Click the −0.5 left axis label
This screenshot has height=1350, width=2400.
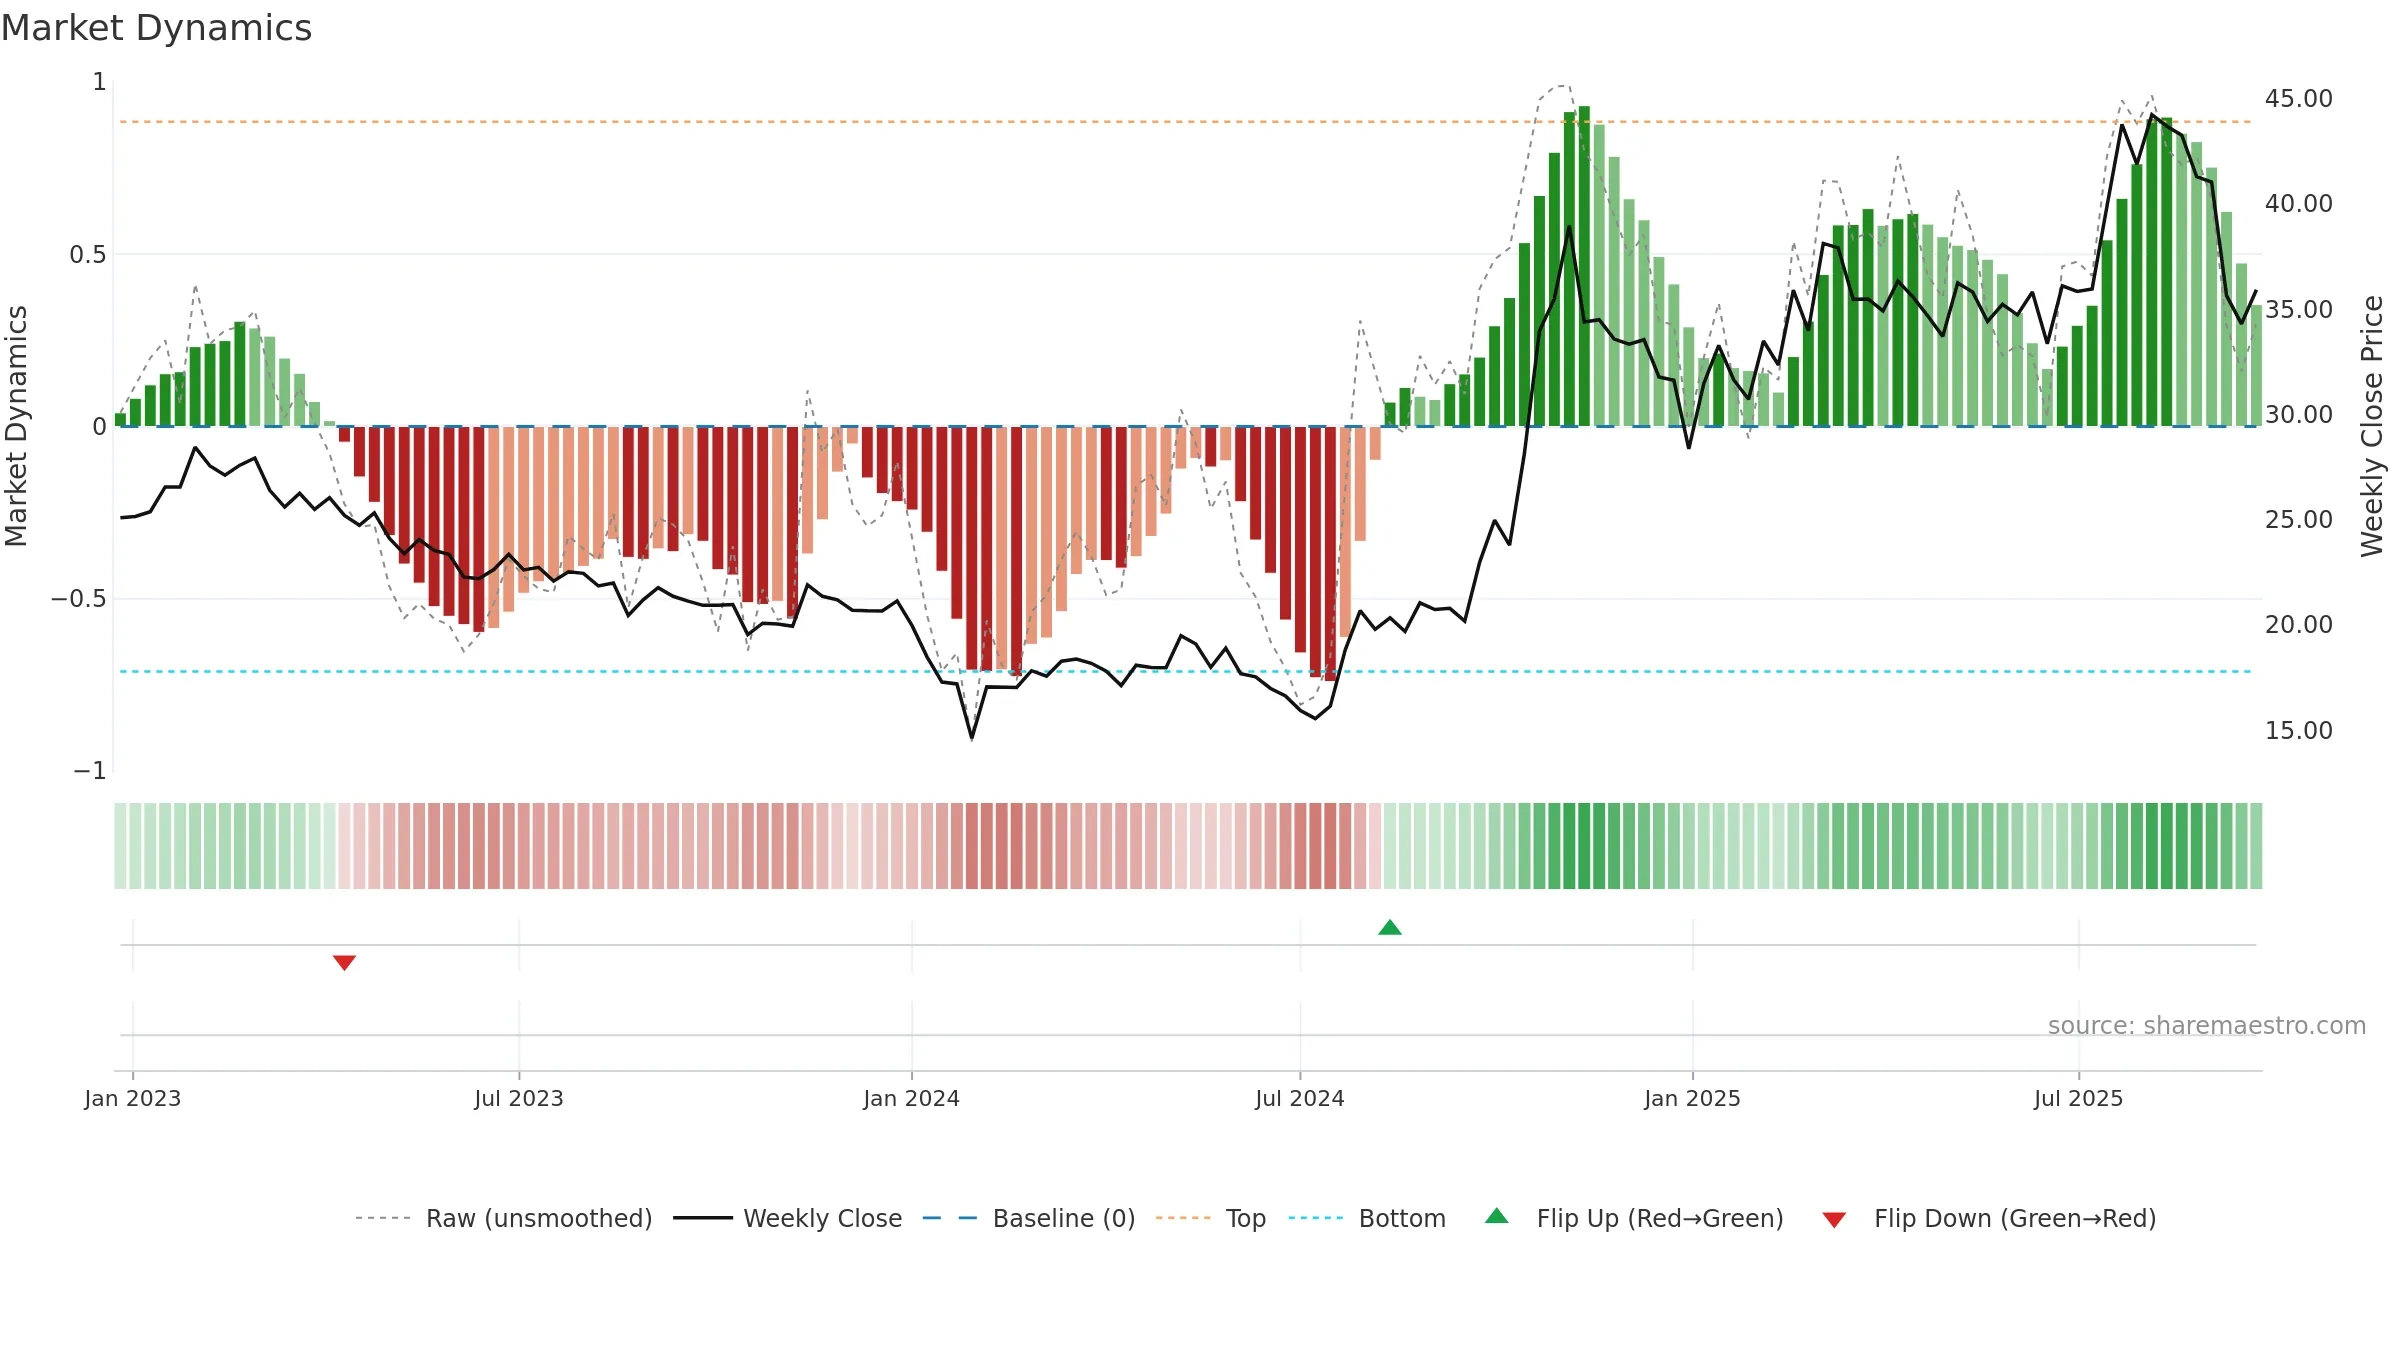[78, 599]
